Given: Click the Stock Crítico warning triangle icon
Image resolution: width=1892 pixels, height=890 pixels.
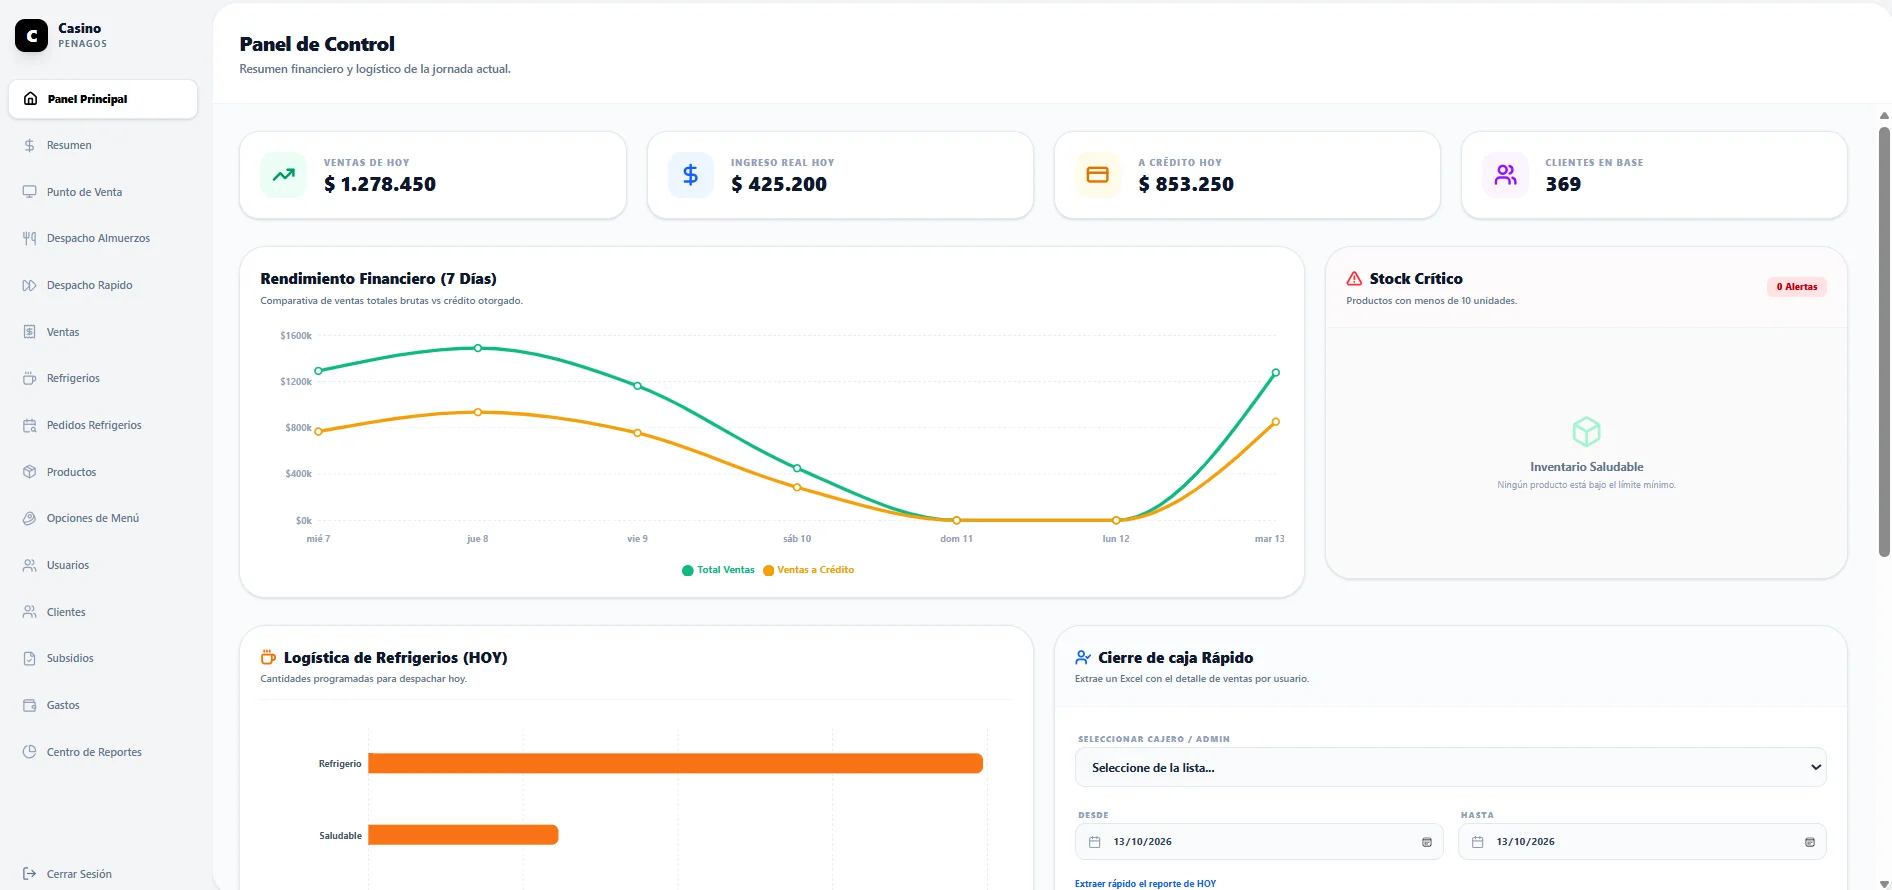Looking at the screenshot, I should [1354, 279].
